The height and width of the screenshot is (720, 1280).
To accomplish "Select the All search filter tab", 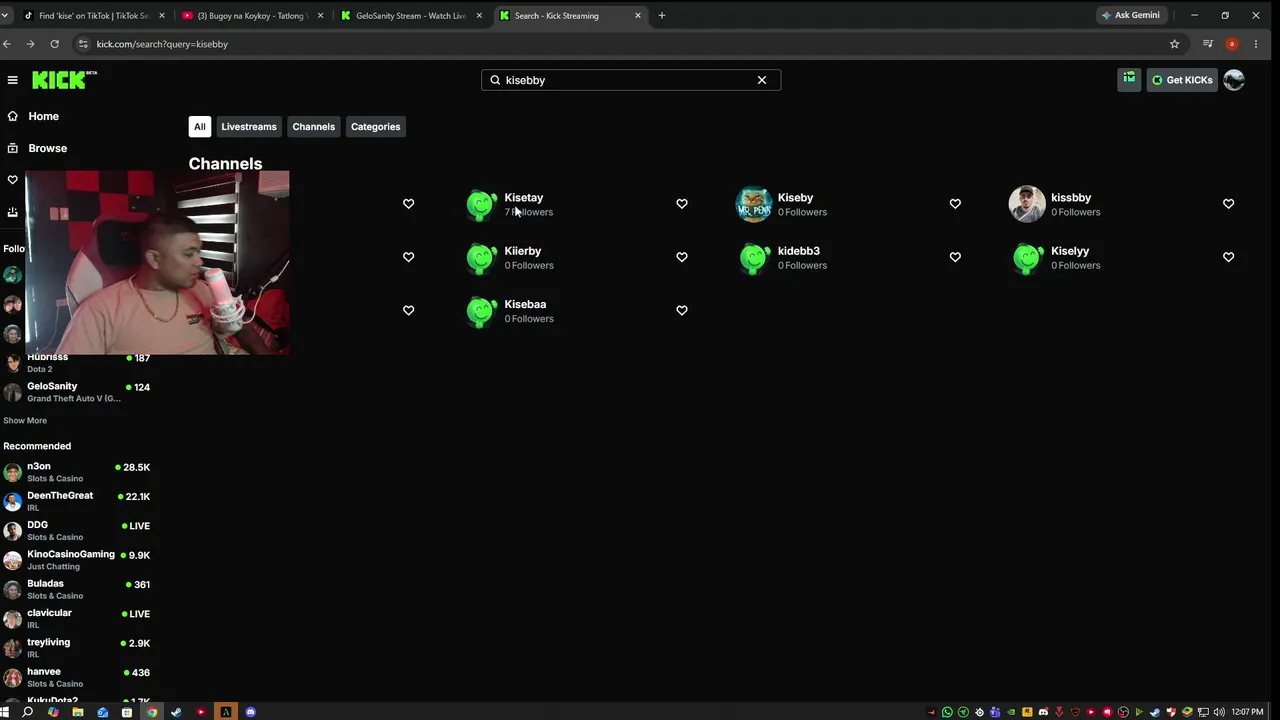I will tap(200, 127).
